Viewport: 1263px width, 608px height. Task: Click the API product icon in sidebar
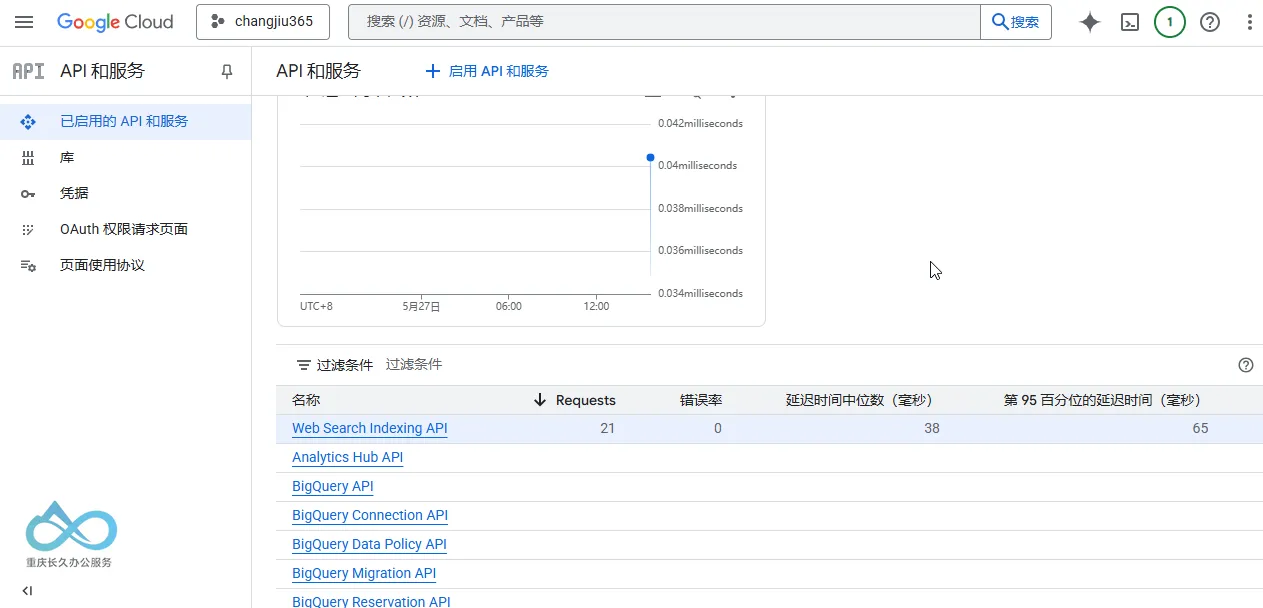tap(28, 71)
